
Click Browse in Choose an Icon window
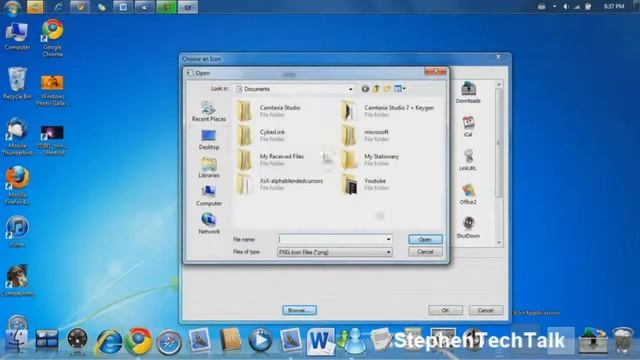coord(299,310)
